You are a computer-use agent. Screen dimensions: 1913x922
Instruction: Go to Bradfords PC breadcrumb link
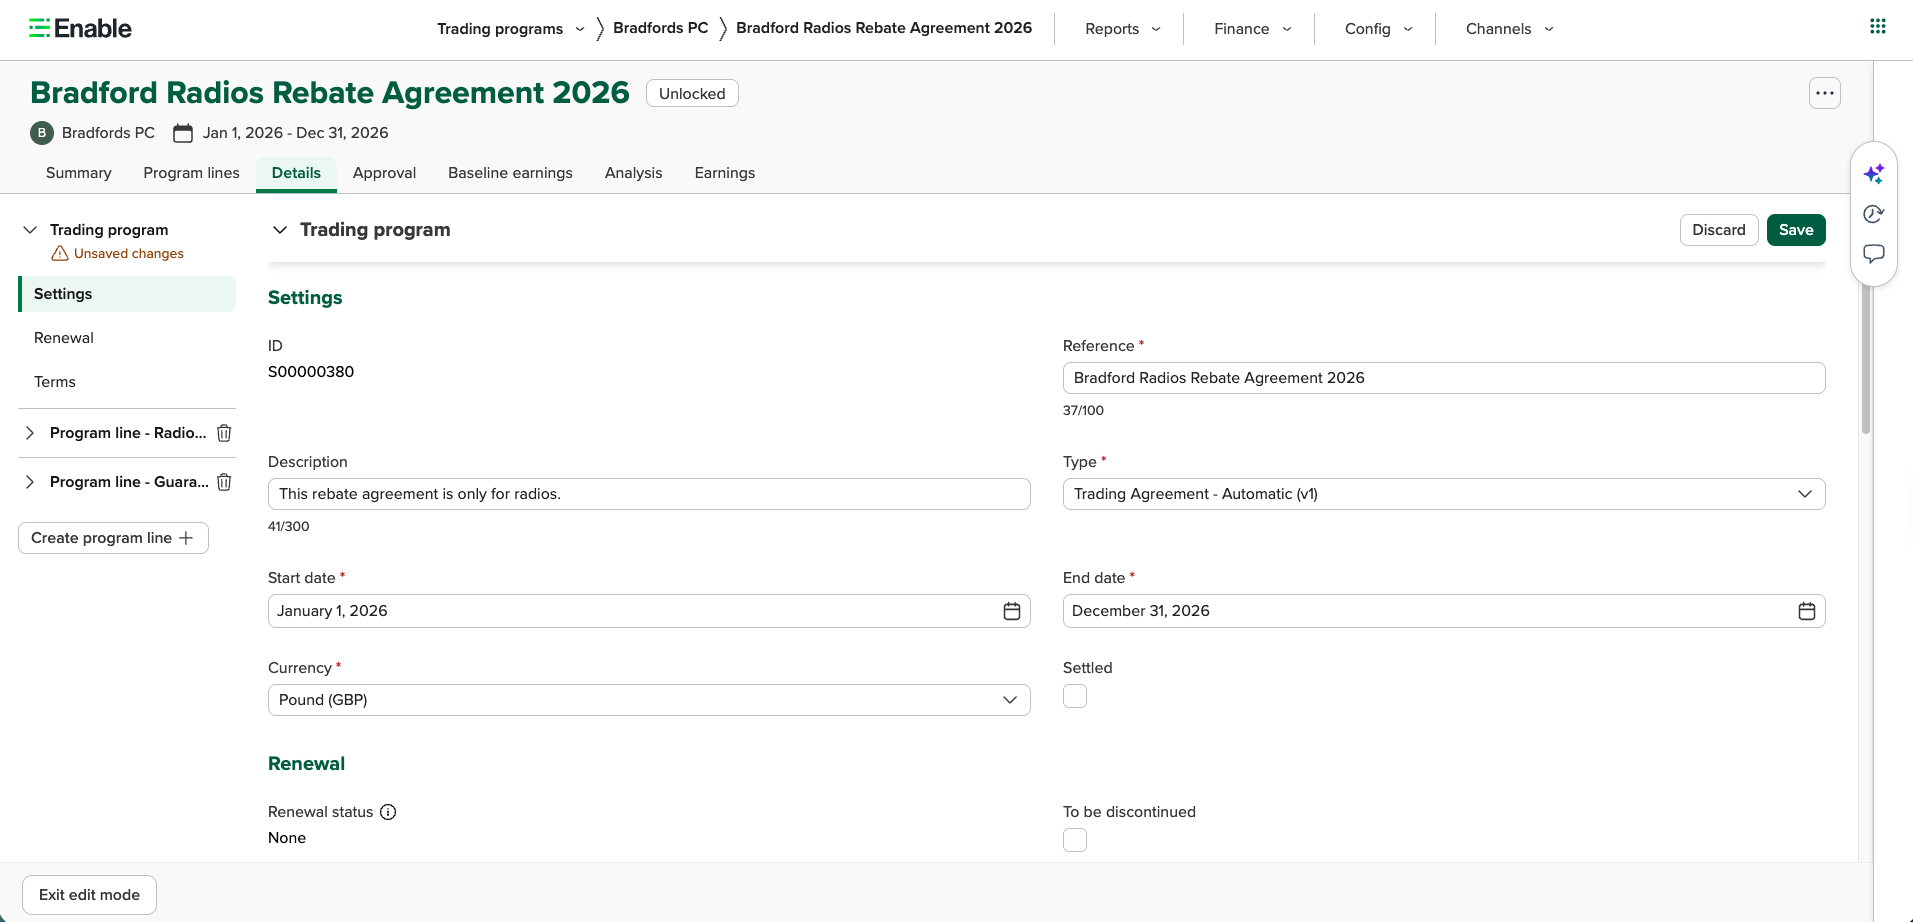(x=660, y=28)
